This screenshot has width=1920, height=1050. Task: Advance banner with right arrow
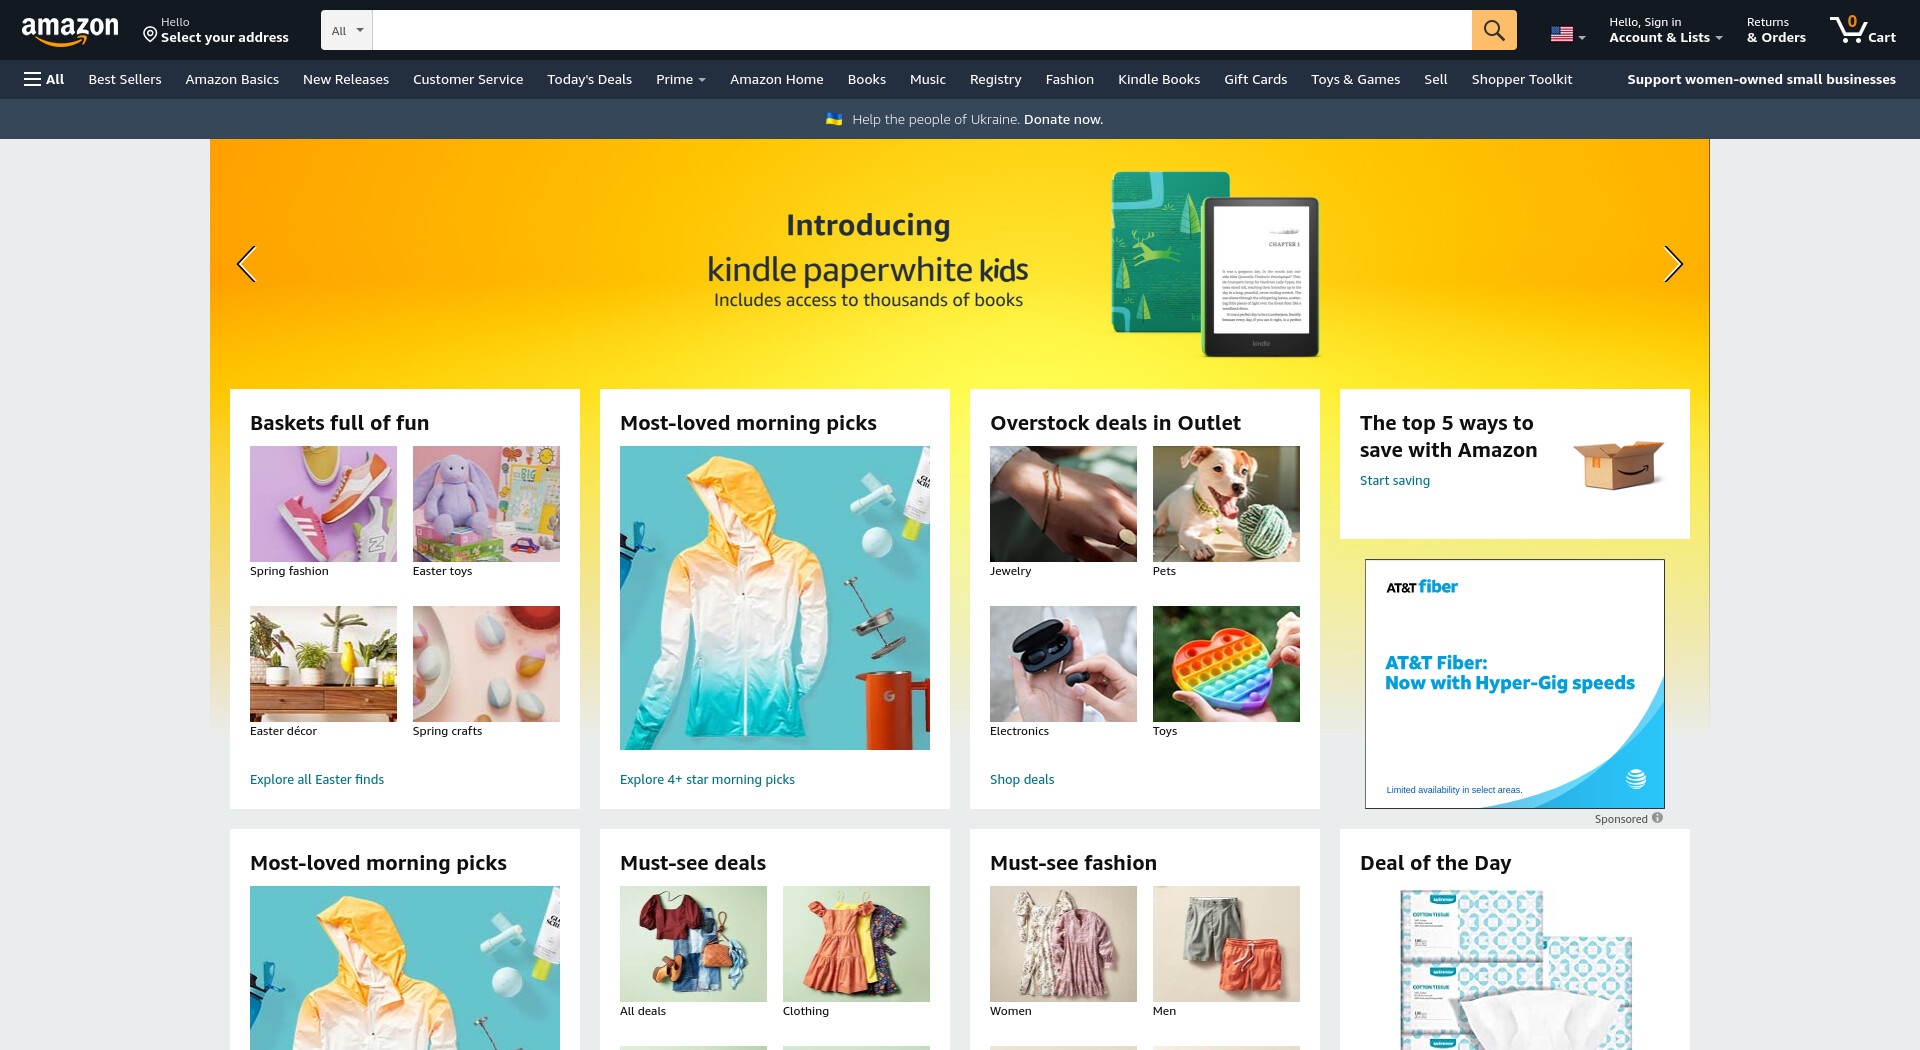(1673, 264)
